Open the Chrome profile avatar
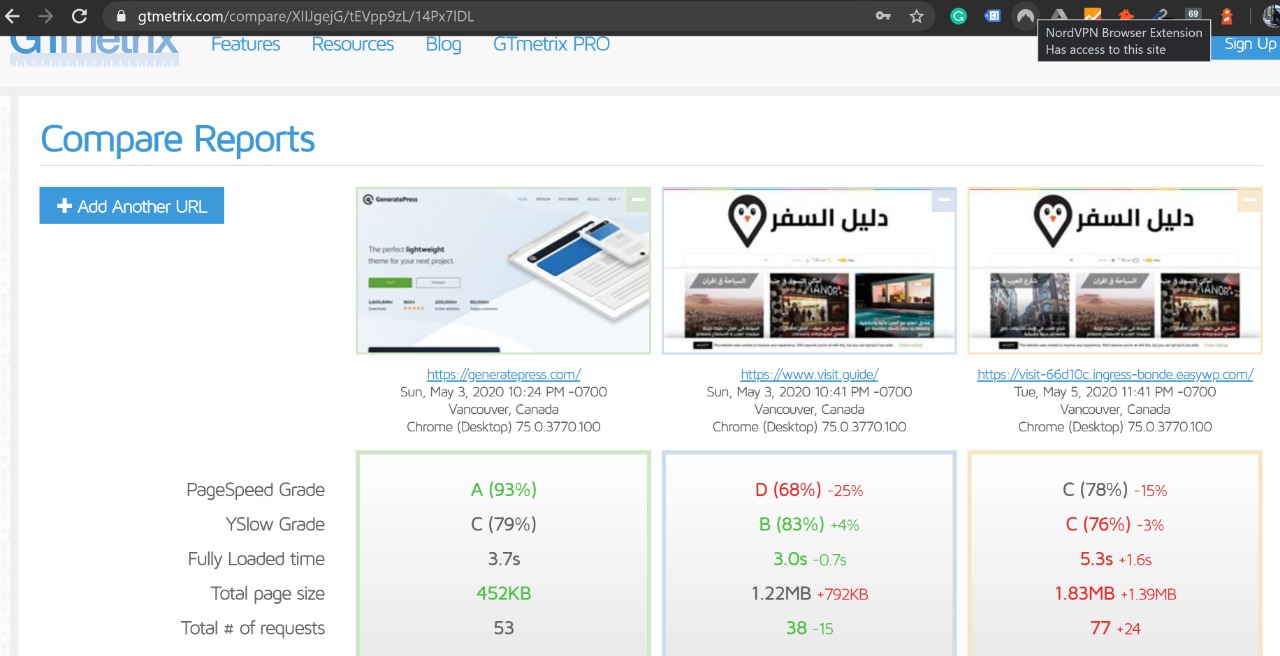Image resolution: width=1280 pixels, height=656 pixels. pos(1271,16)
